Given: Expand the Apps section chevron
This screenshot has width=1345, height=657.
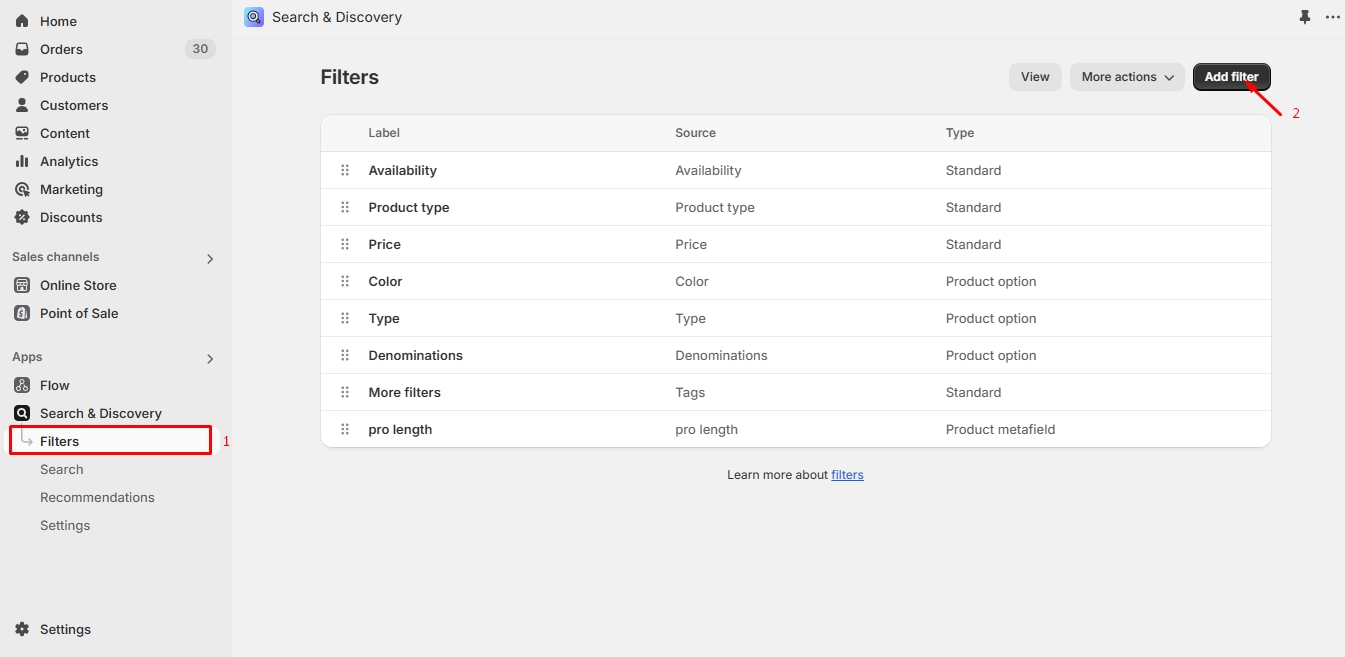Looking at the screenshot, I should (x=210, y=359).
